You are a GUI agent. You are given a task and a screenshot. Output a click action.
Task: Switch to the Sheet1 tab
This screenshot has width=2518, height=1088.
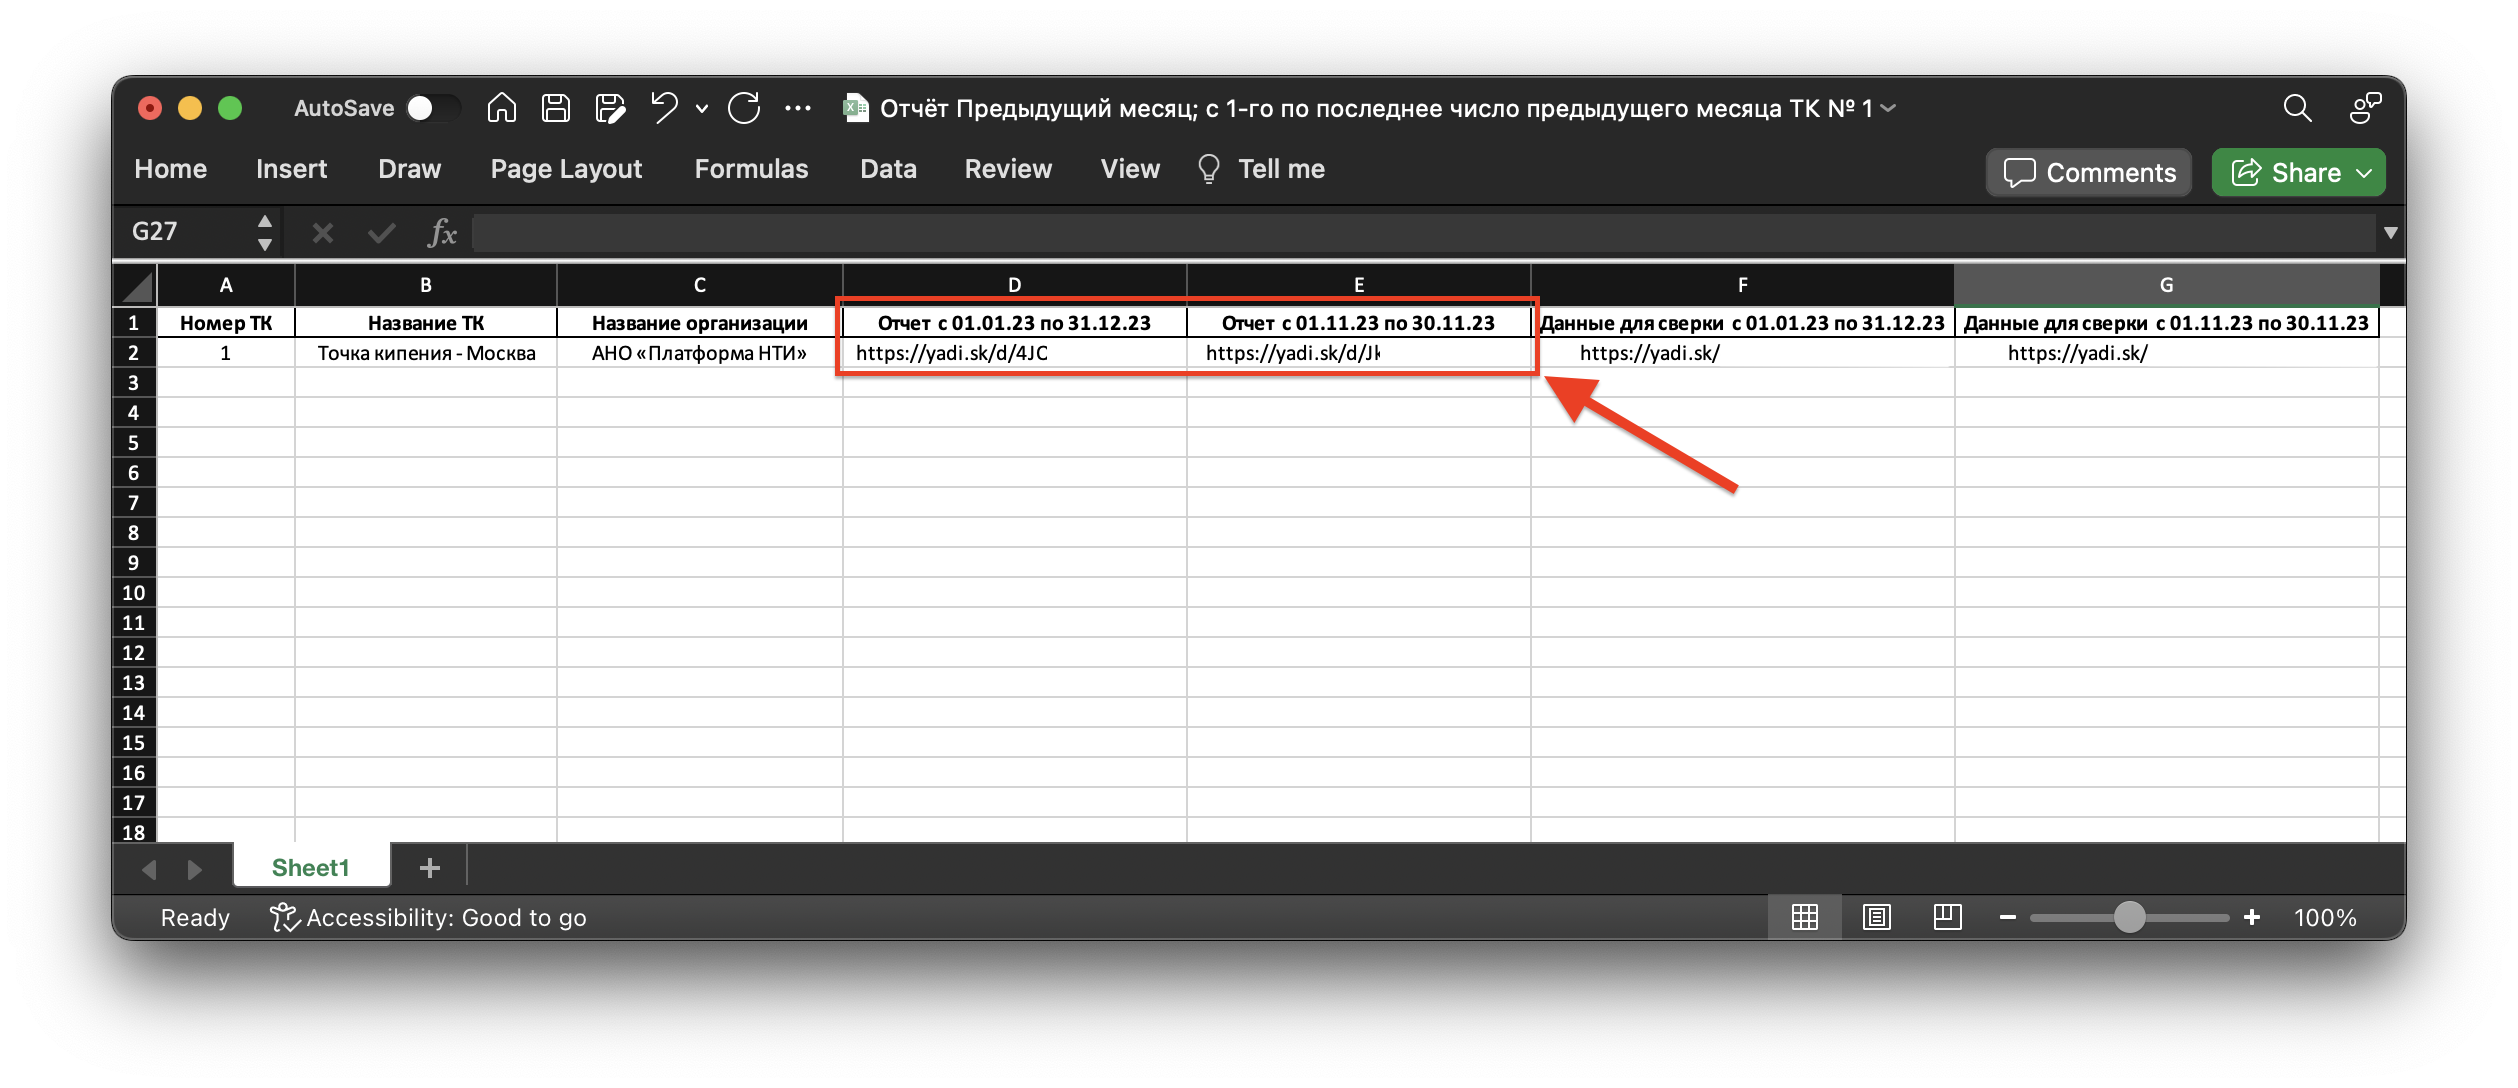(311, 867)
